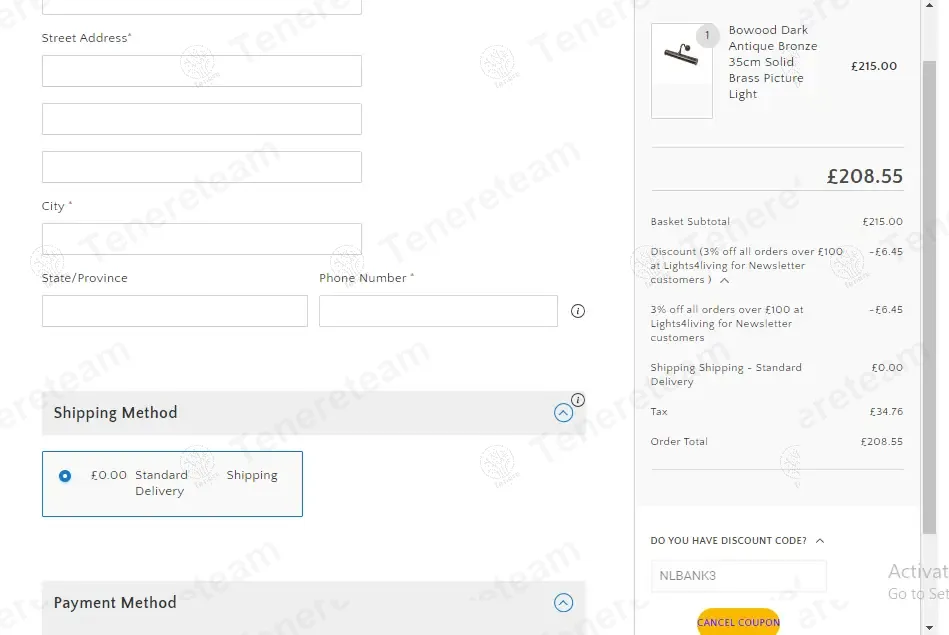Click the Cancel Coupon button
949x635 pixels.
point(738,622)
